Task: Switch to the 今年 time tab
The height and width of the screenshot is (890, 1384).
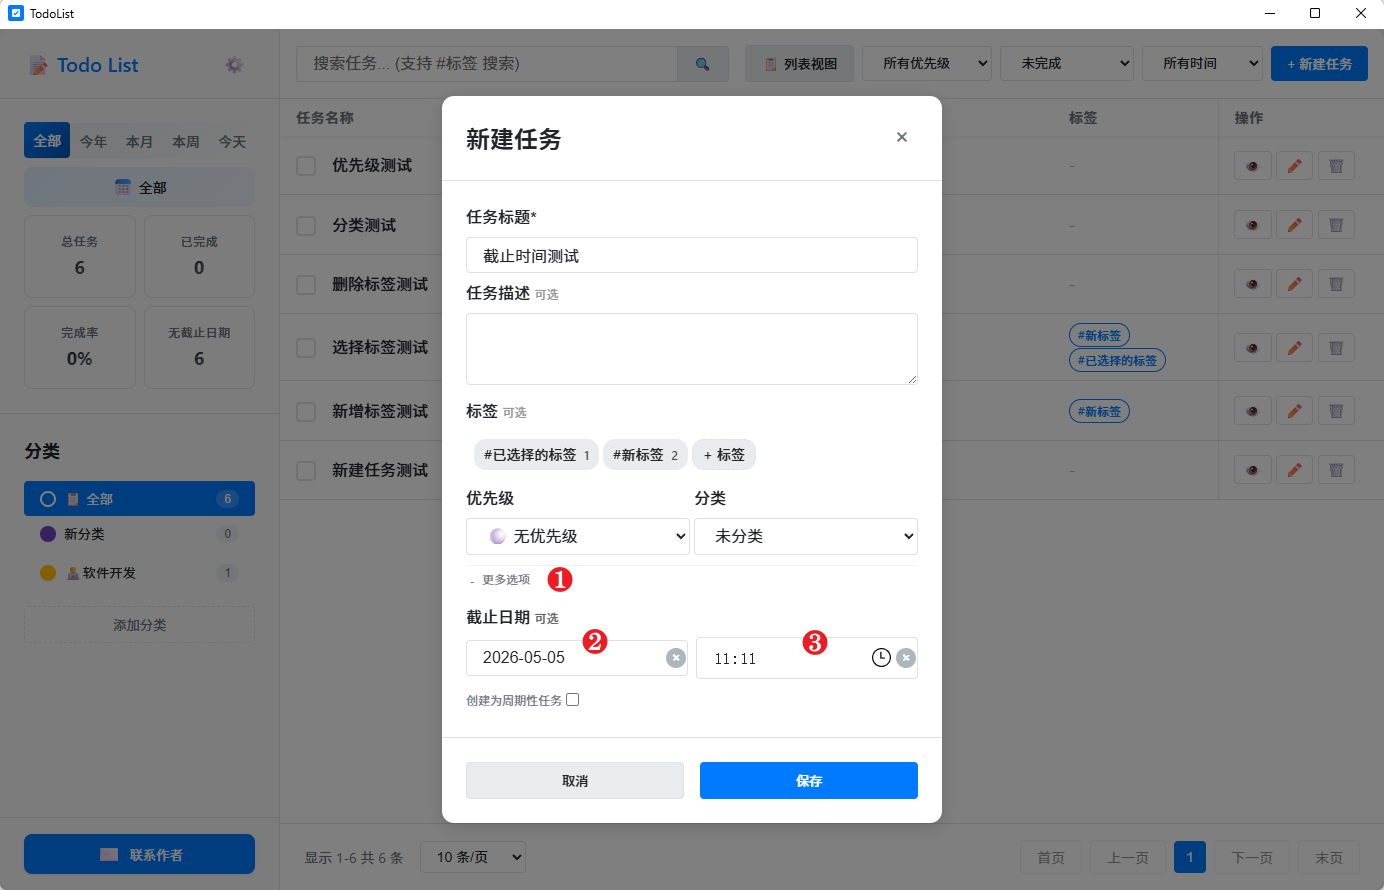Action: (94, 142)
